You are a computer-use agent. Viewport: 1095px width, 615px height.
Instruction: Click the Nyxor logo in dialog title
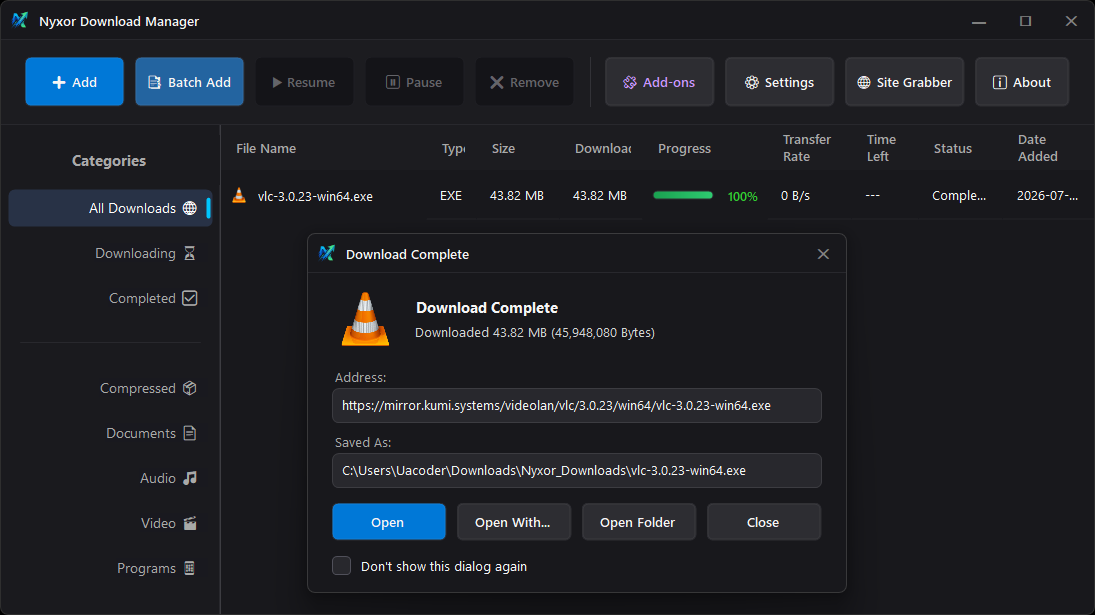(327, 253)
